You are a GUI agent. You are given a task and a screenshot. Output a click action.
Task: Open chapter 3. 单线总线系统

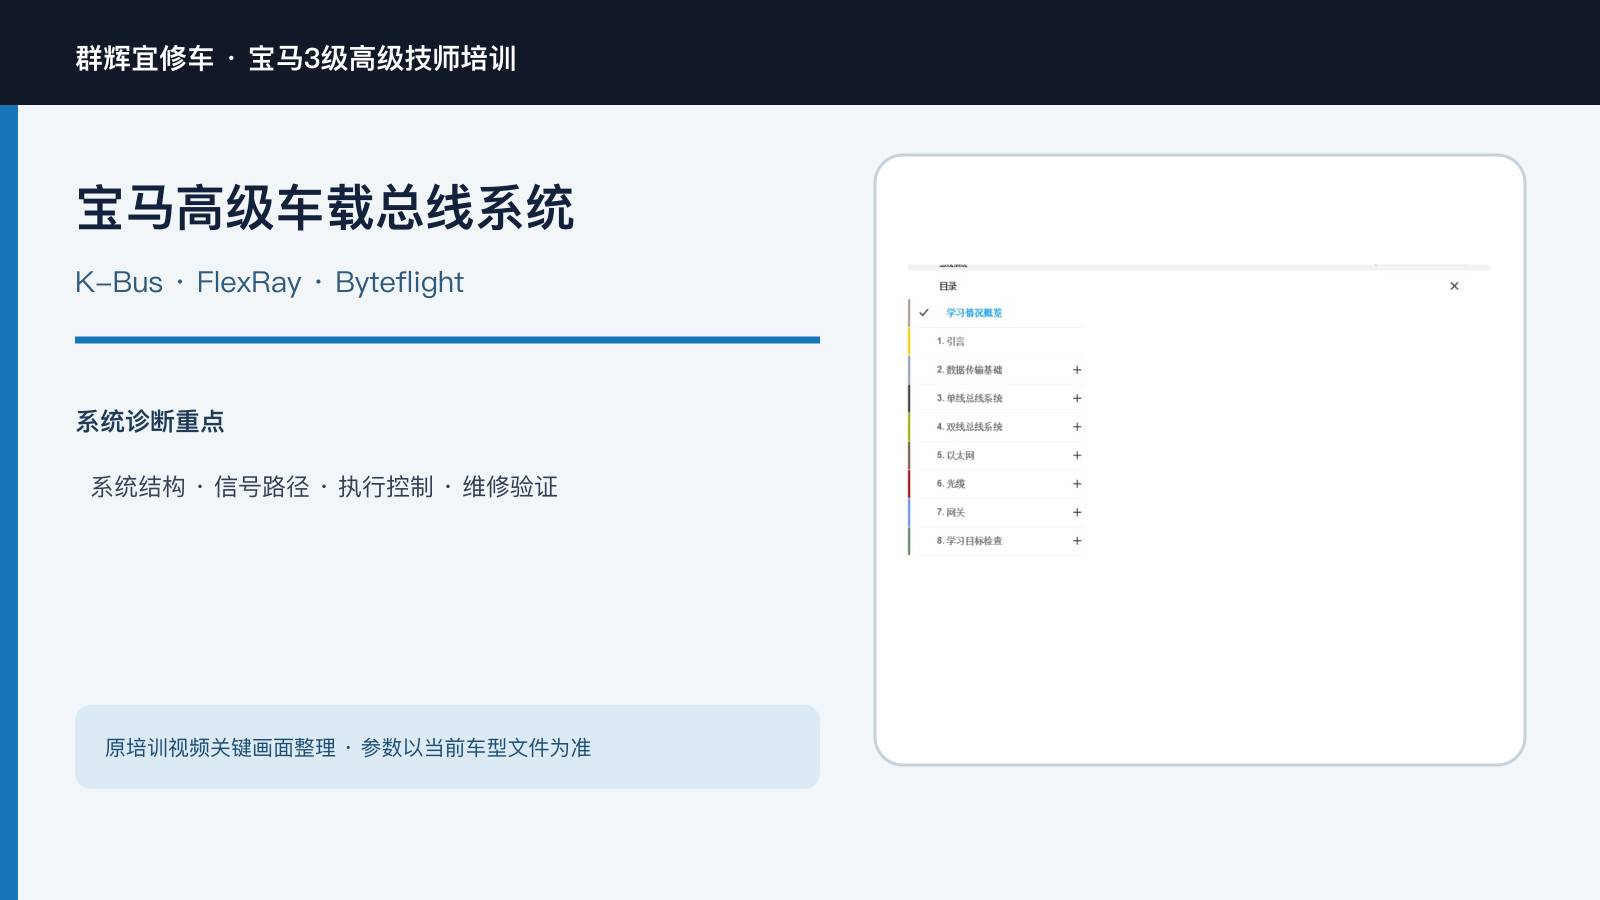pos(969,398)
